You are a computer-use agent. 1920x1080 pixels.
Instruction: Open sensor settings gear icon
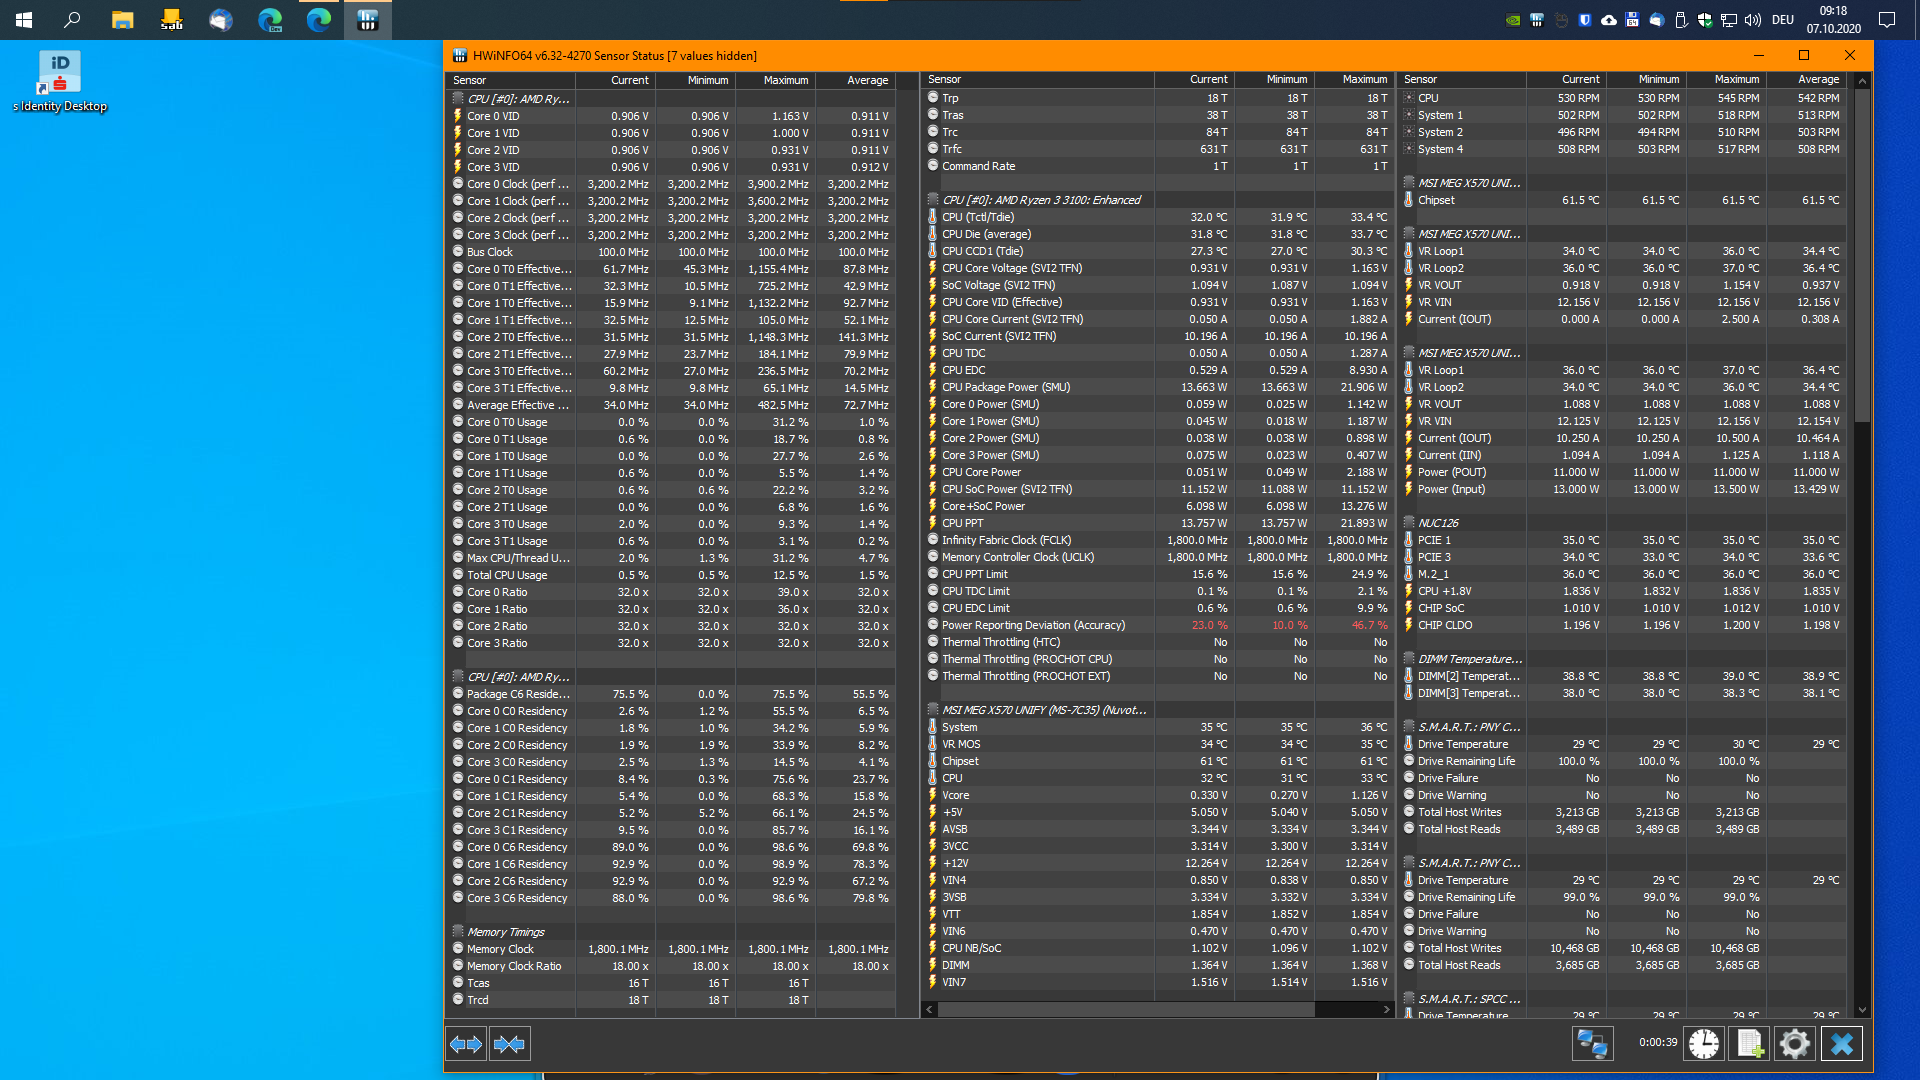click(x=1795, y=1044)
